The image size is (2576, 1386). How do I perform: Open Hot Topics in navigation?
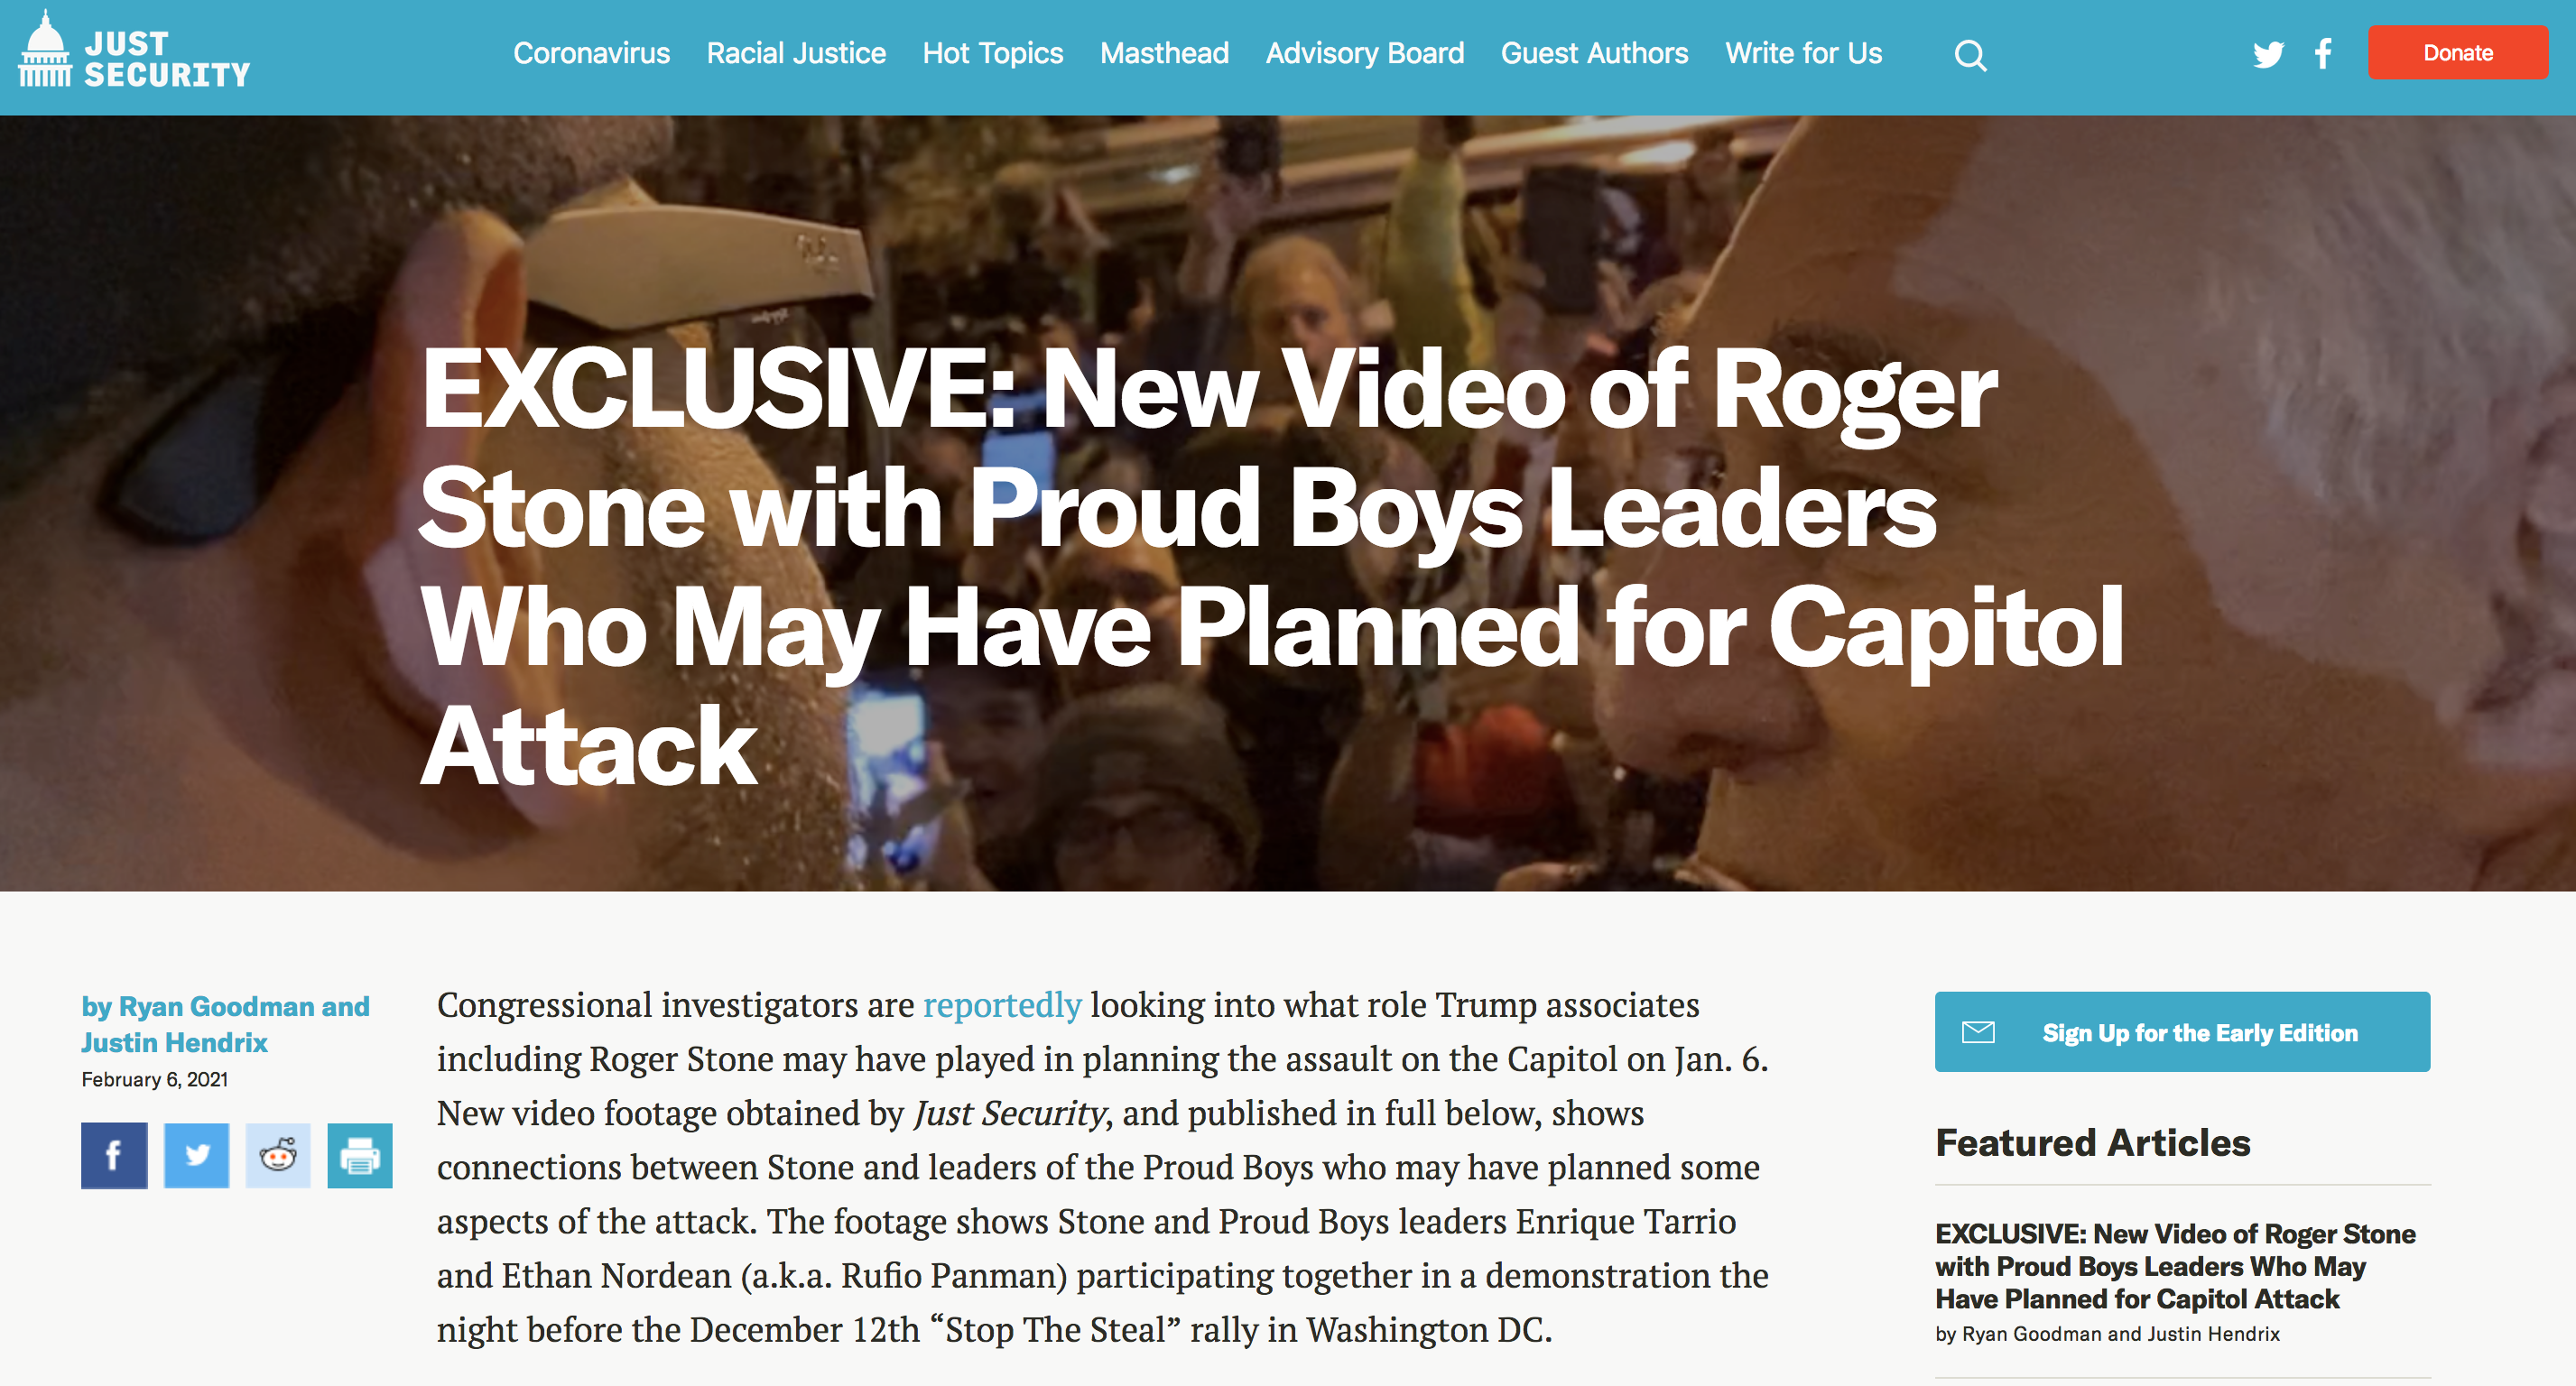click(992, 53)
